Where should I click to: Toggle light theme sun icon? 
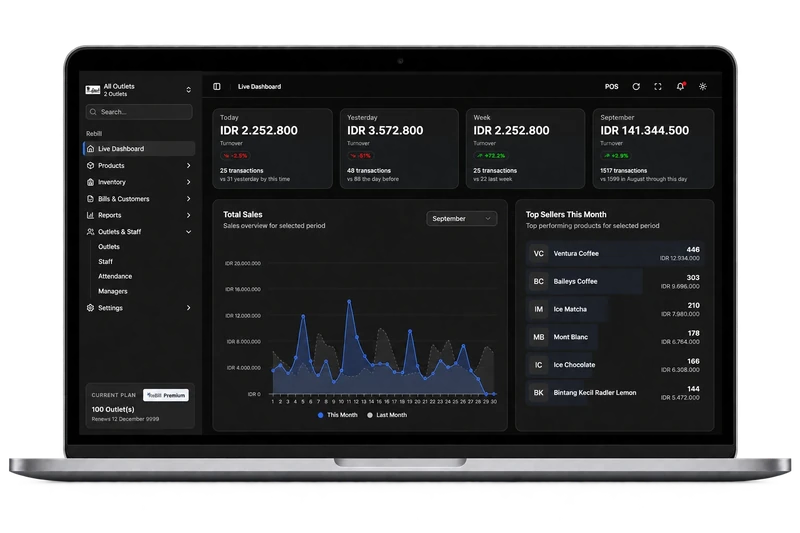pyautogui.click(x=703, y=87)
